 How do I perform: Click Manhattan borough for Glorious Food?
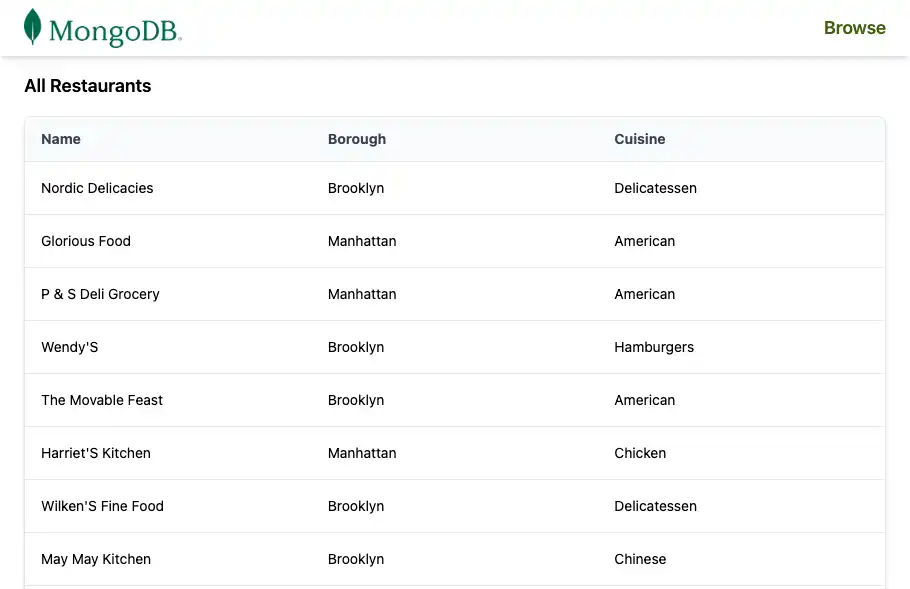[362, 241]
